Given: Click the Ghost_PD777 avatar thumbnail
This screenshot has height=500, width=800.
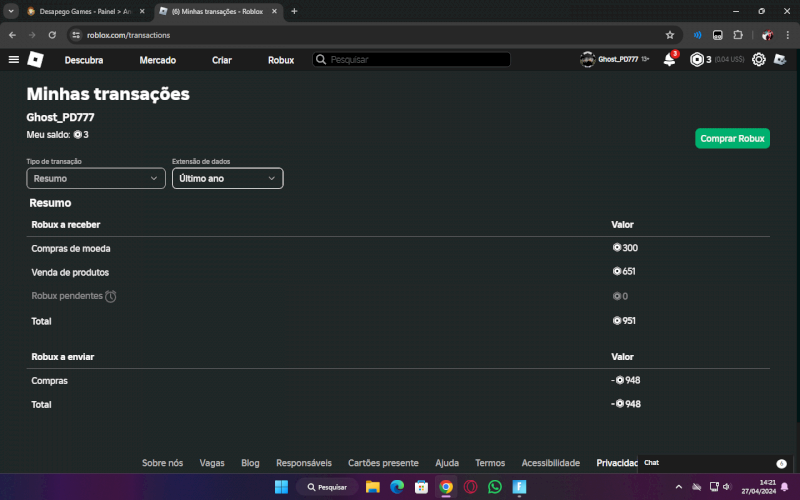Looking at the screenshot, I should click(587, 60).
